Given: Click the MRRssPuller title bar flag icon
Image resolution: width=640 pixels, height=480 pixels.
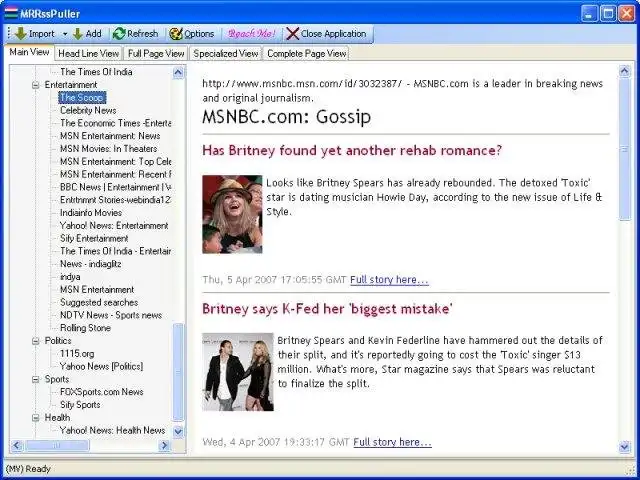Looking at the screenshot, I should [x=11, y=13].
